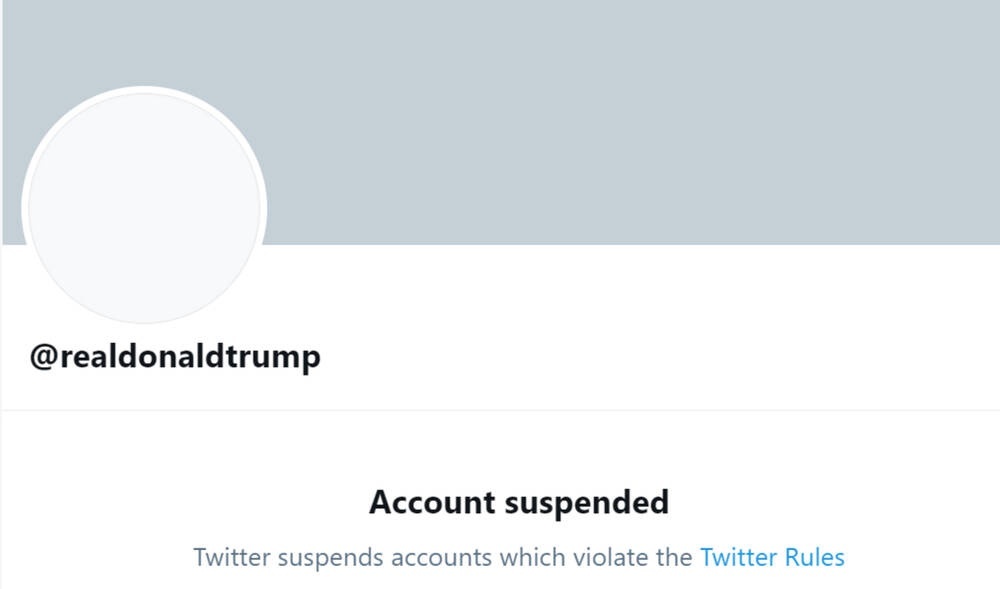Click the Account suspended heading
This screenshot has width=1000, height=589.
coord(520,502)
